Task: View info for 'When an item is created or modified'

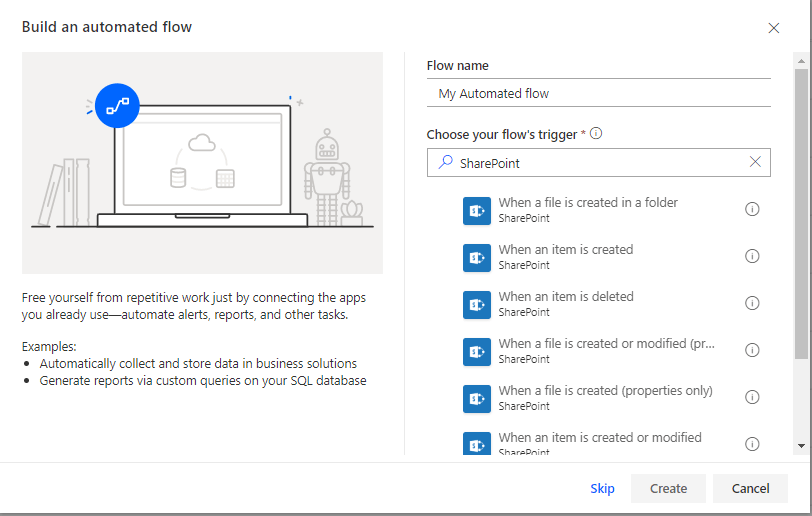Action: coord(752,444)
